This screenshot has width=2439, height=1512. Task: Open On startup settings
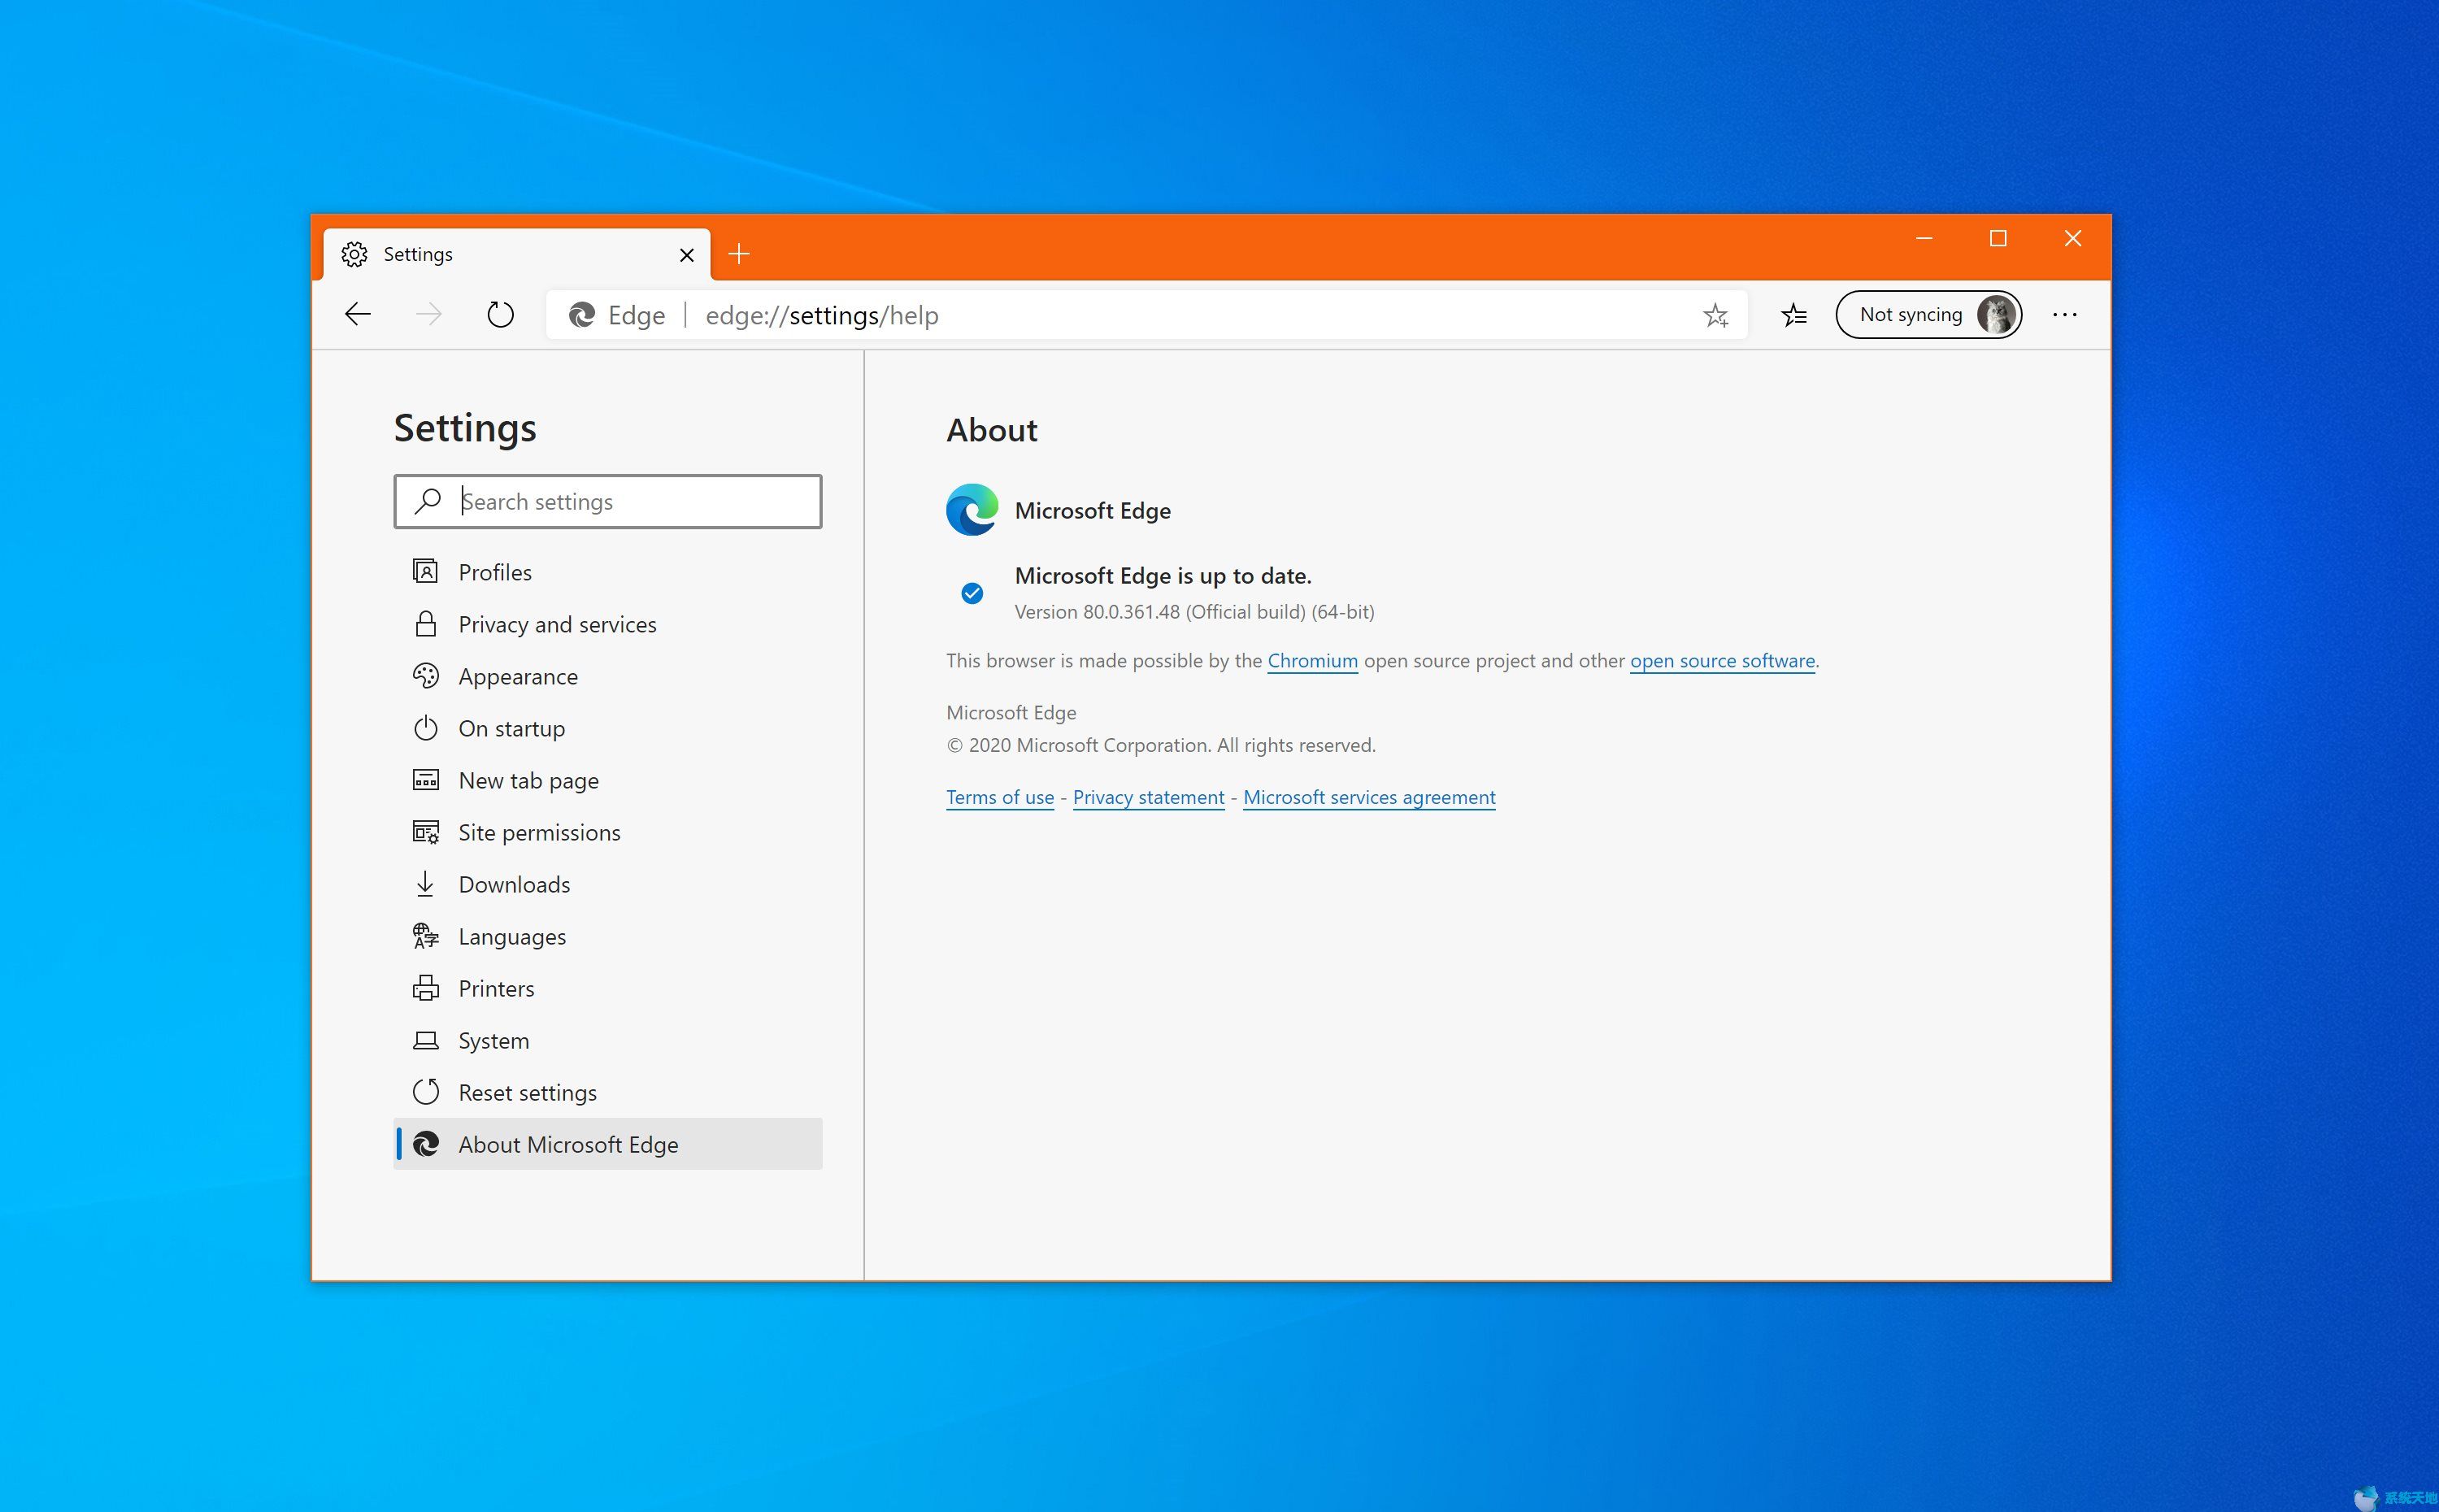pos(608,728)
